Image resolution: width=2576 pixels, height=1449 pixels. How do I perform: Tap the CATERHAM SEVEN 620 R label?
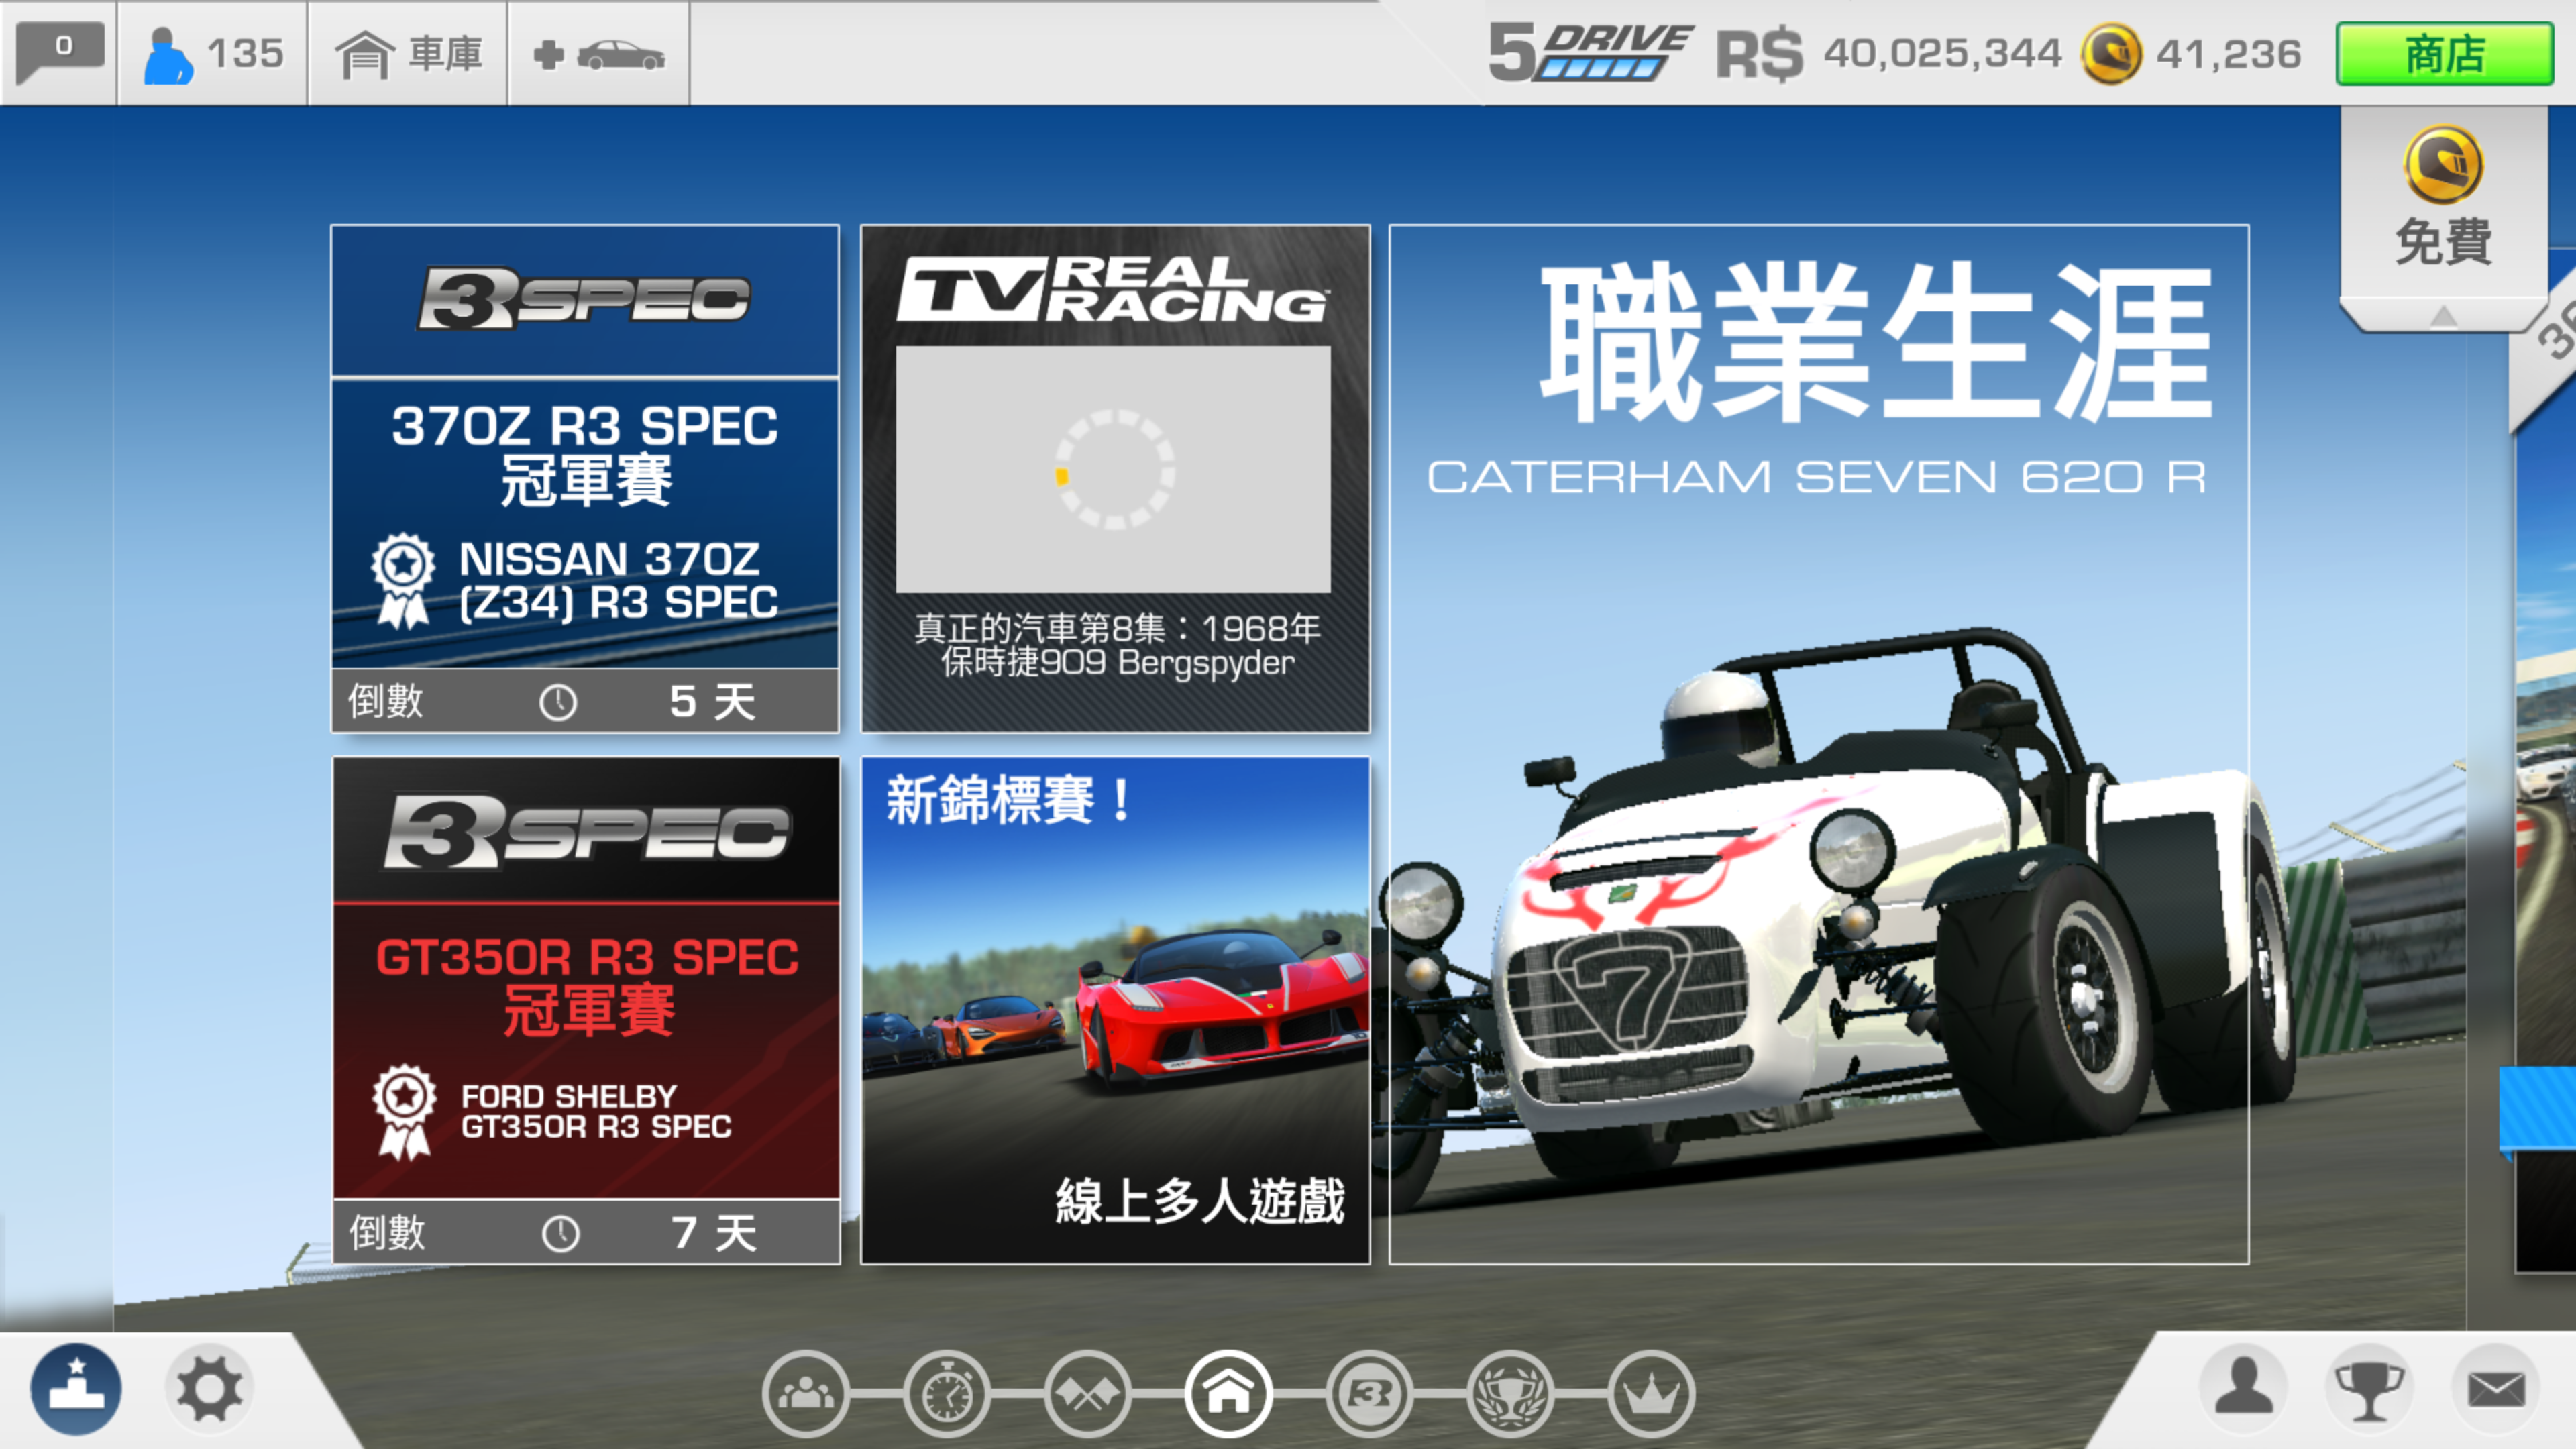tap(1817, 477)
